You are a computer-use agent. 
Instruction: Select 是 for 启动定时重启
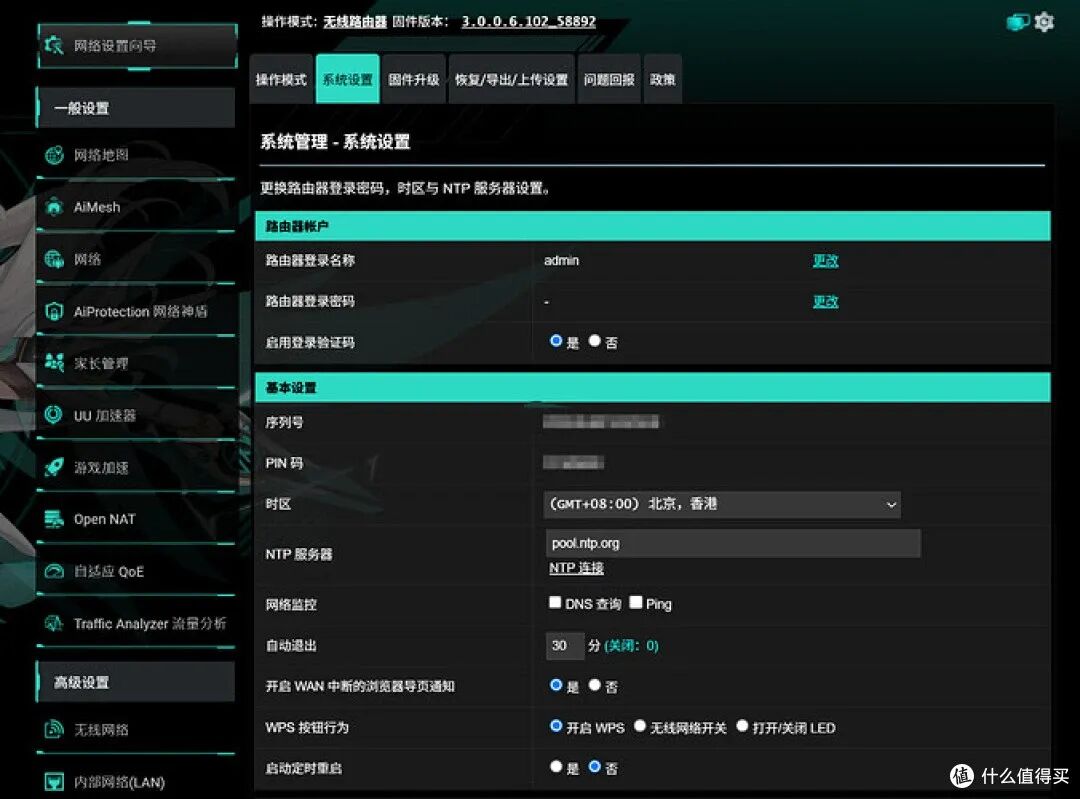point(556,767)
